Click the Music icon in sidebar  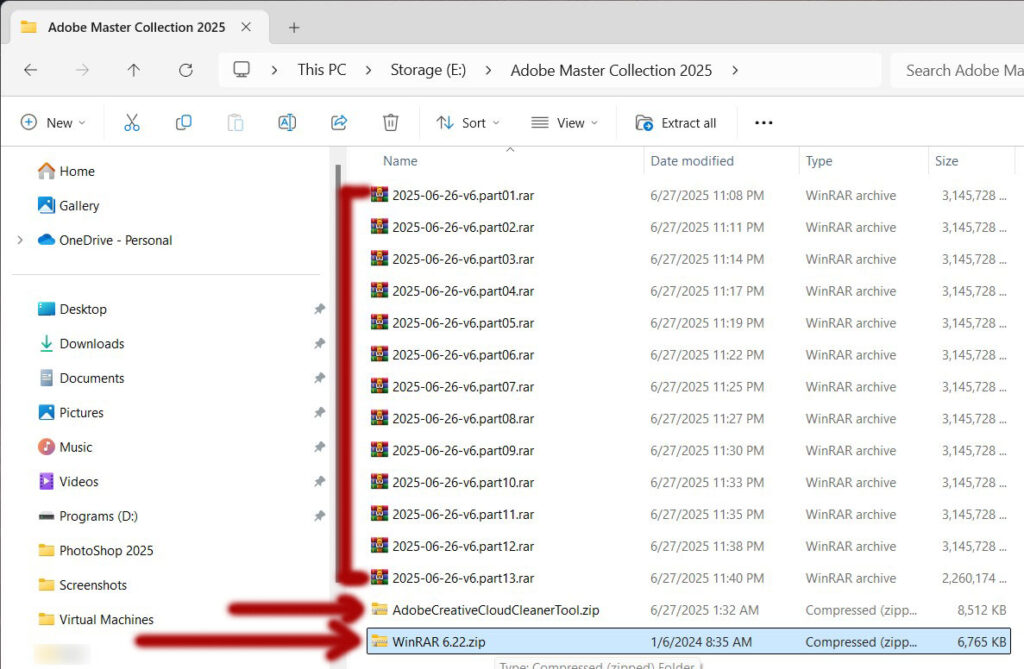tap(46, 447)
